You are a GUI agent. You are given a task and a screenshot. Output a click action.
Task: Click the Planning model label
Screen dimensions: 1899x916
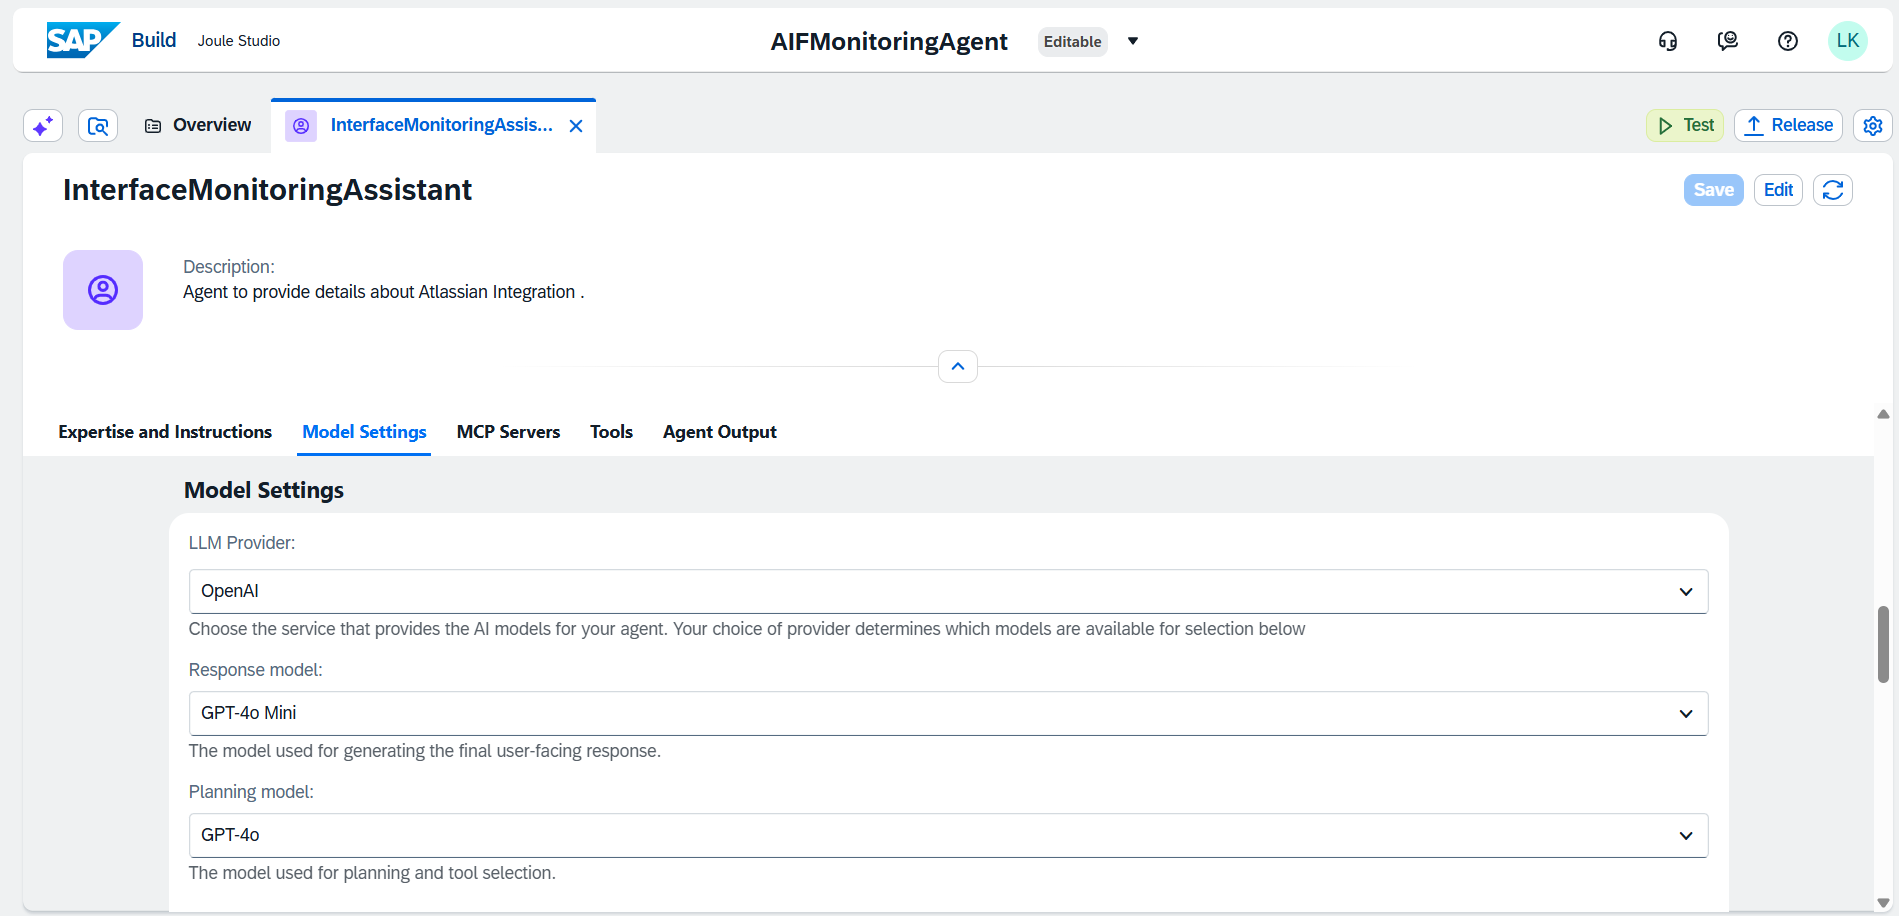(x=251, y=792)
